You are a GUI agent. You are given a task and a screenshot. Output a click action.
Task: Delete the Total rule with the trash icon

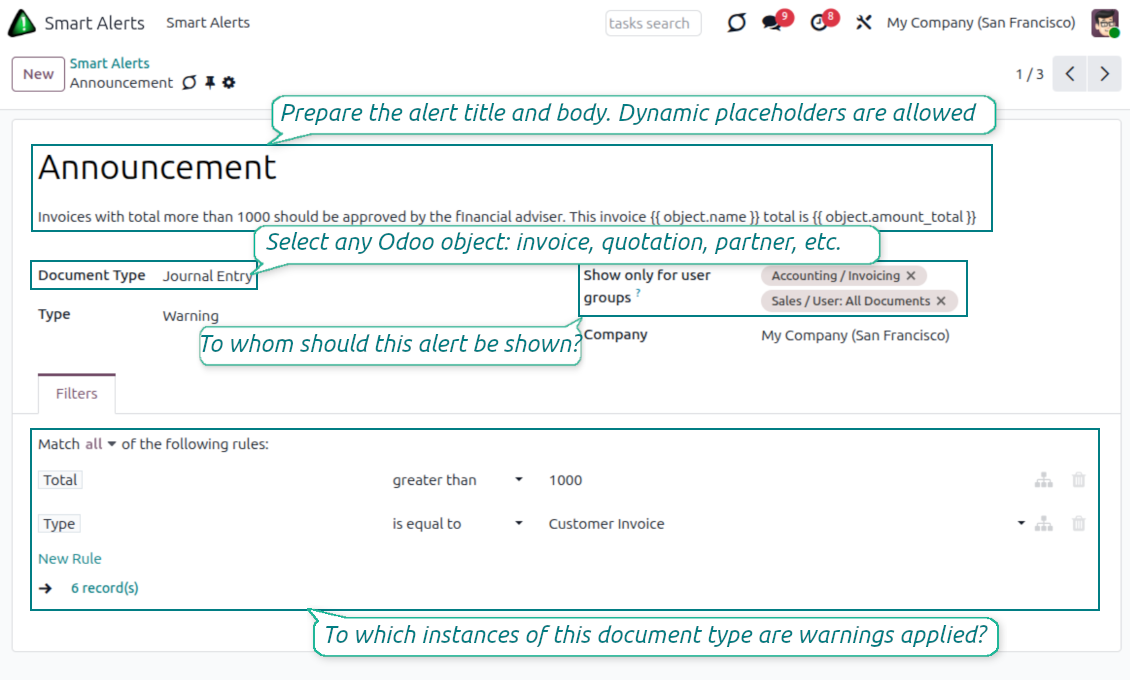point(1078,480)
